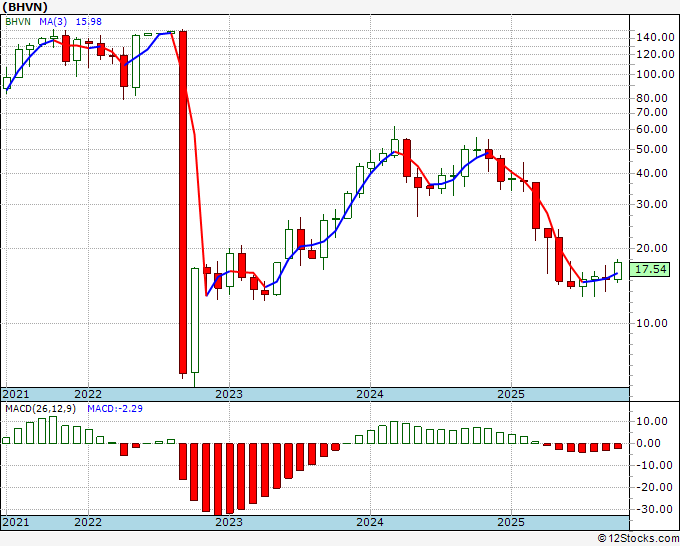Click the MACD axis -20.00 label

pos(652,487)
